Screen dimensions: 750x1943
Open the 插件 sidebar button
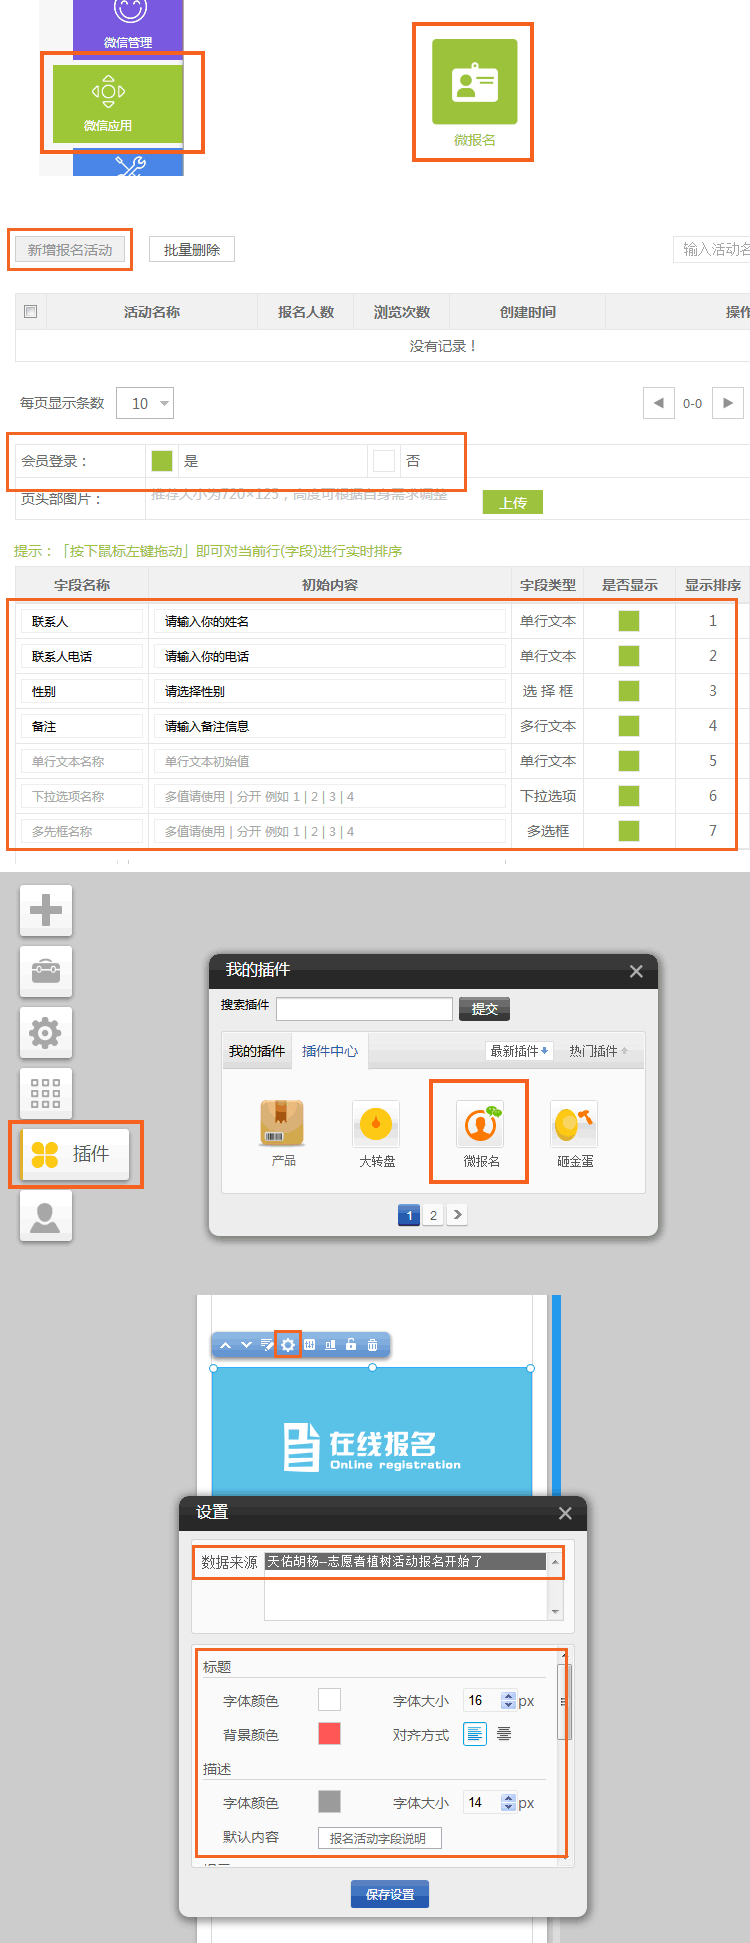(x=76, y=1154)
